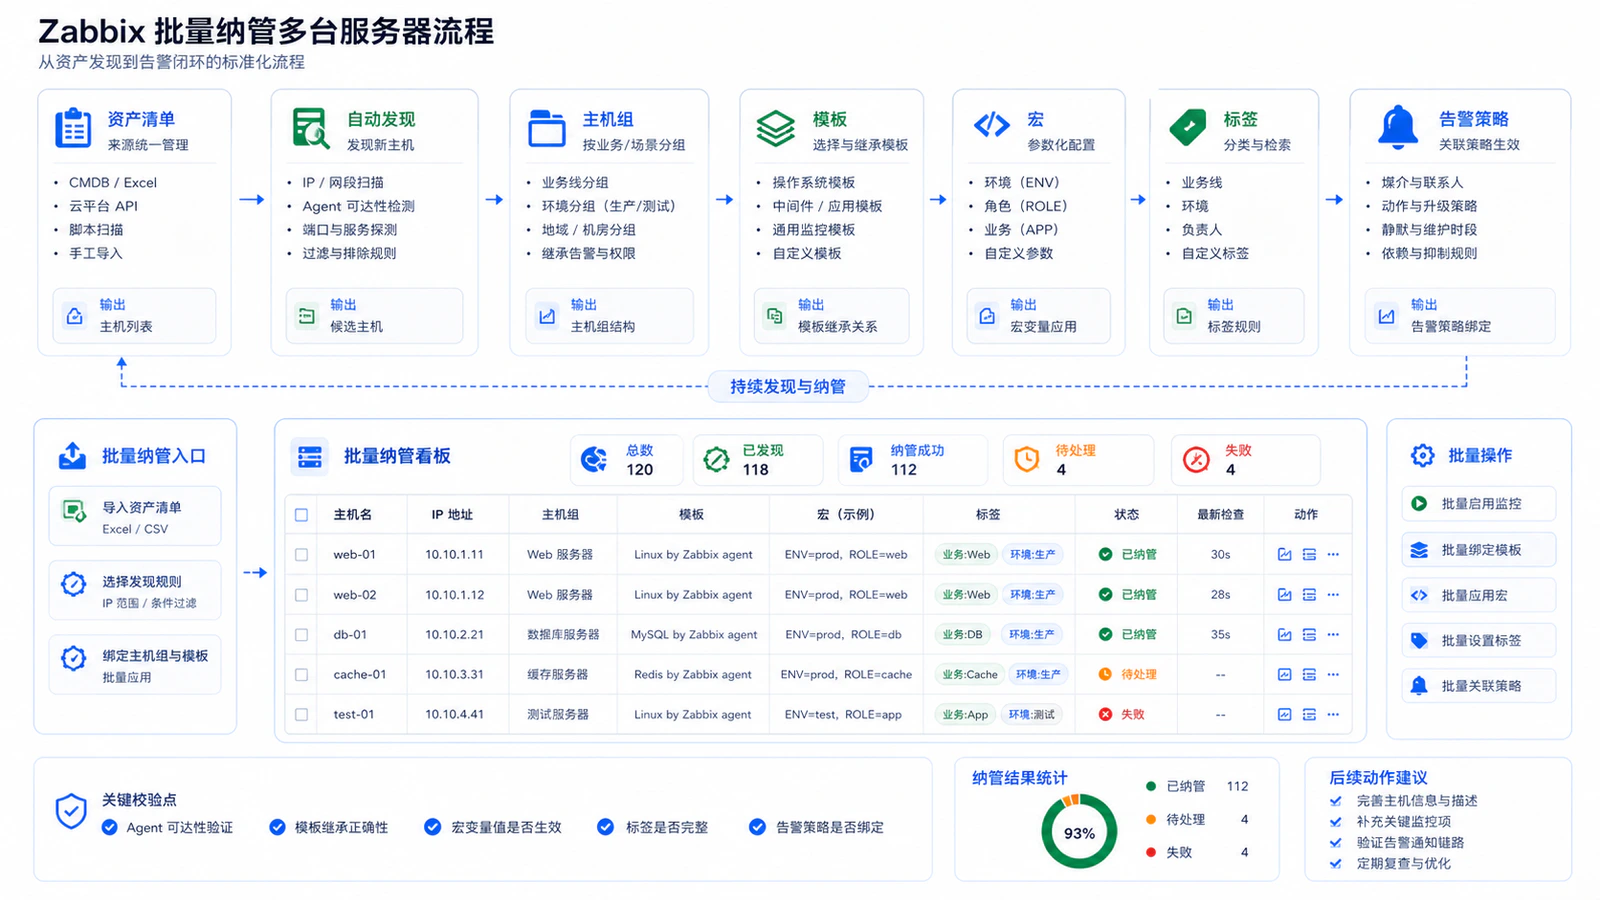Click the 失败 status for test-01
Image resolution: width=1600 pixels, height=900 pixels.
(1122, 714)
